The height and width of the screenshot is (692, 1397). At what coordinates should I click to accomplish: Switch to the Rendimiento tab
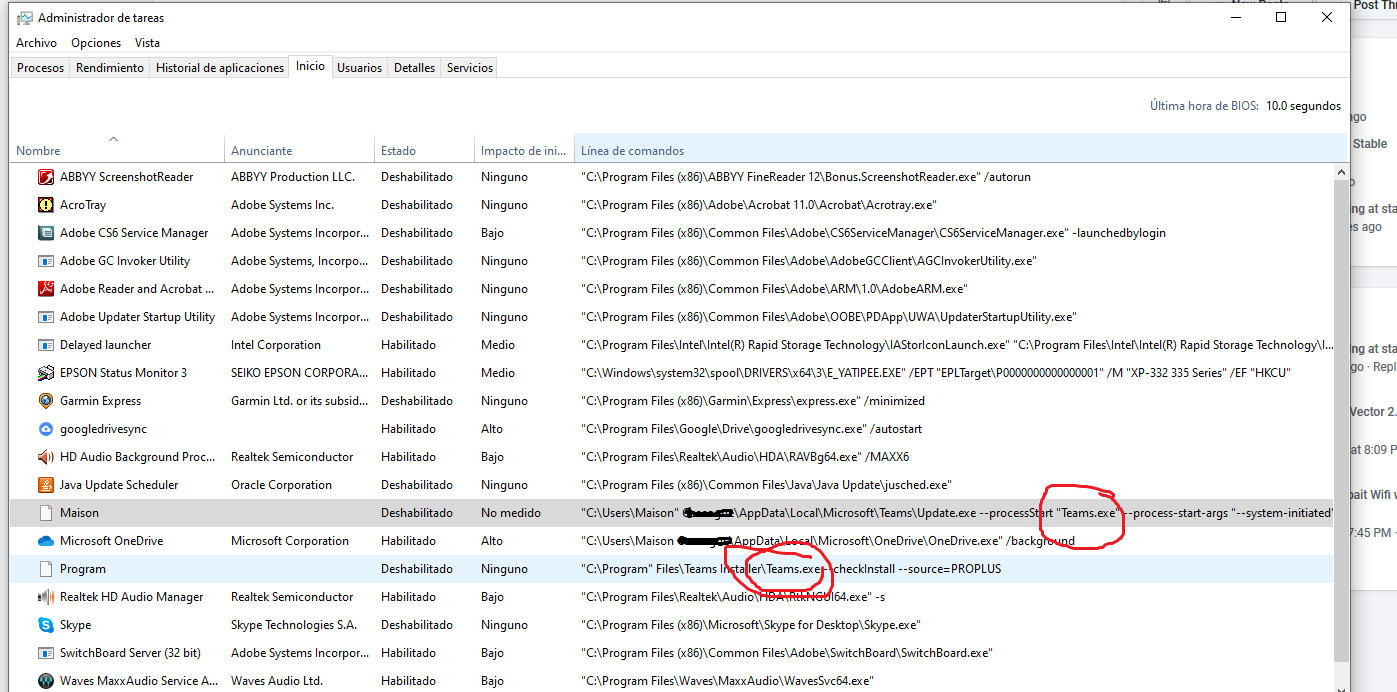click(110, 68)
